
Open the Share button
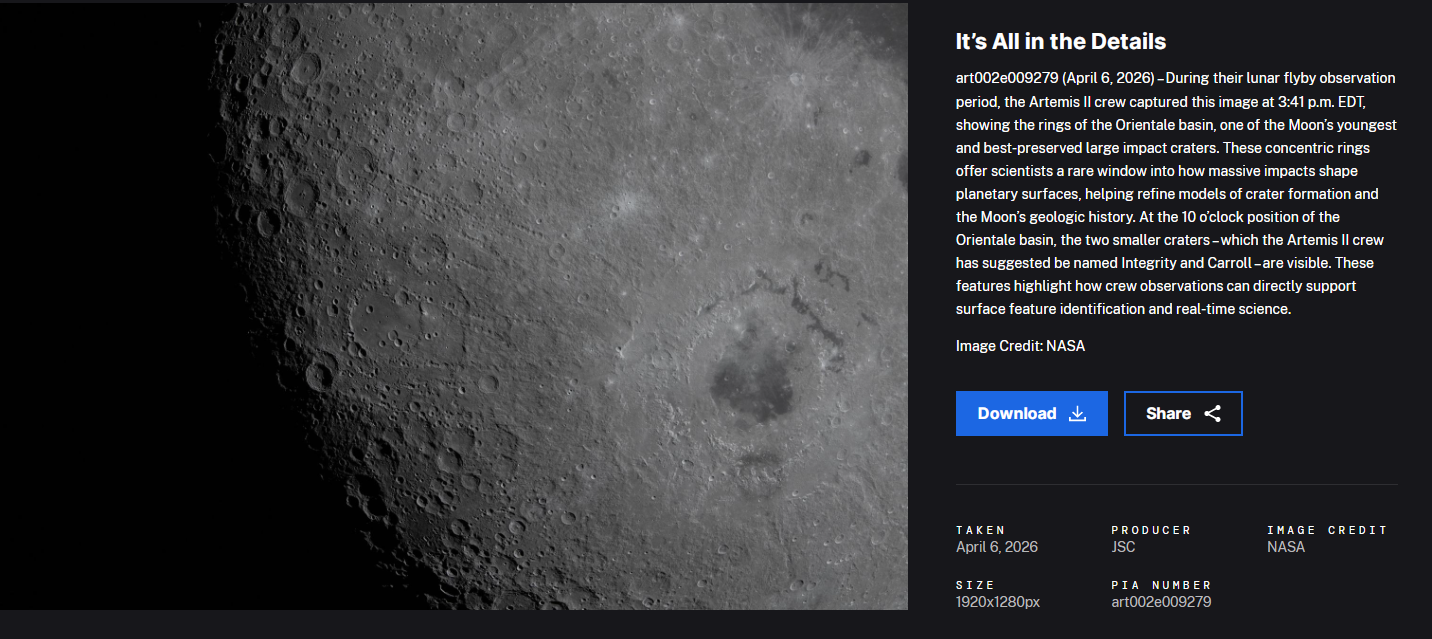1182,413
